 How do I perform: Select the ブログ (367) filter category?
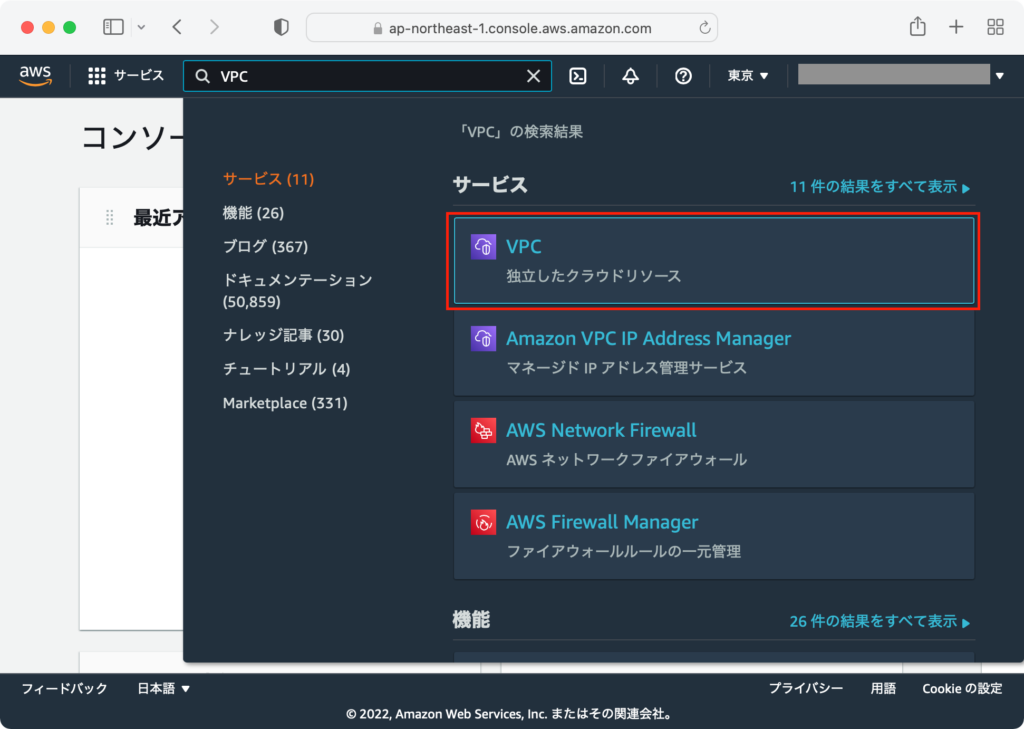(265, 246)
